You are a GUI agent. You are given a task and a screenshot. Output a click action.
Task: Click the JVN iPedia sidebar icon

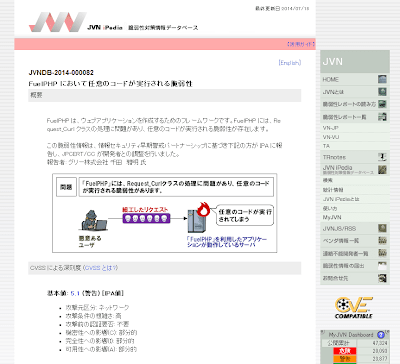click(x=382, y=169)
